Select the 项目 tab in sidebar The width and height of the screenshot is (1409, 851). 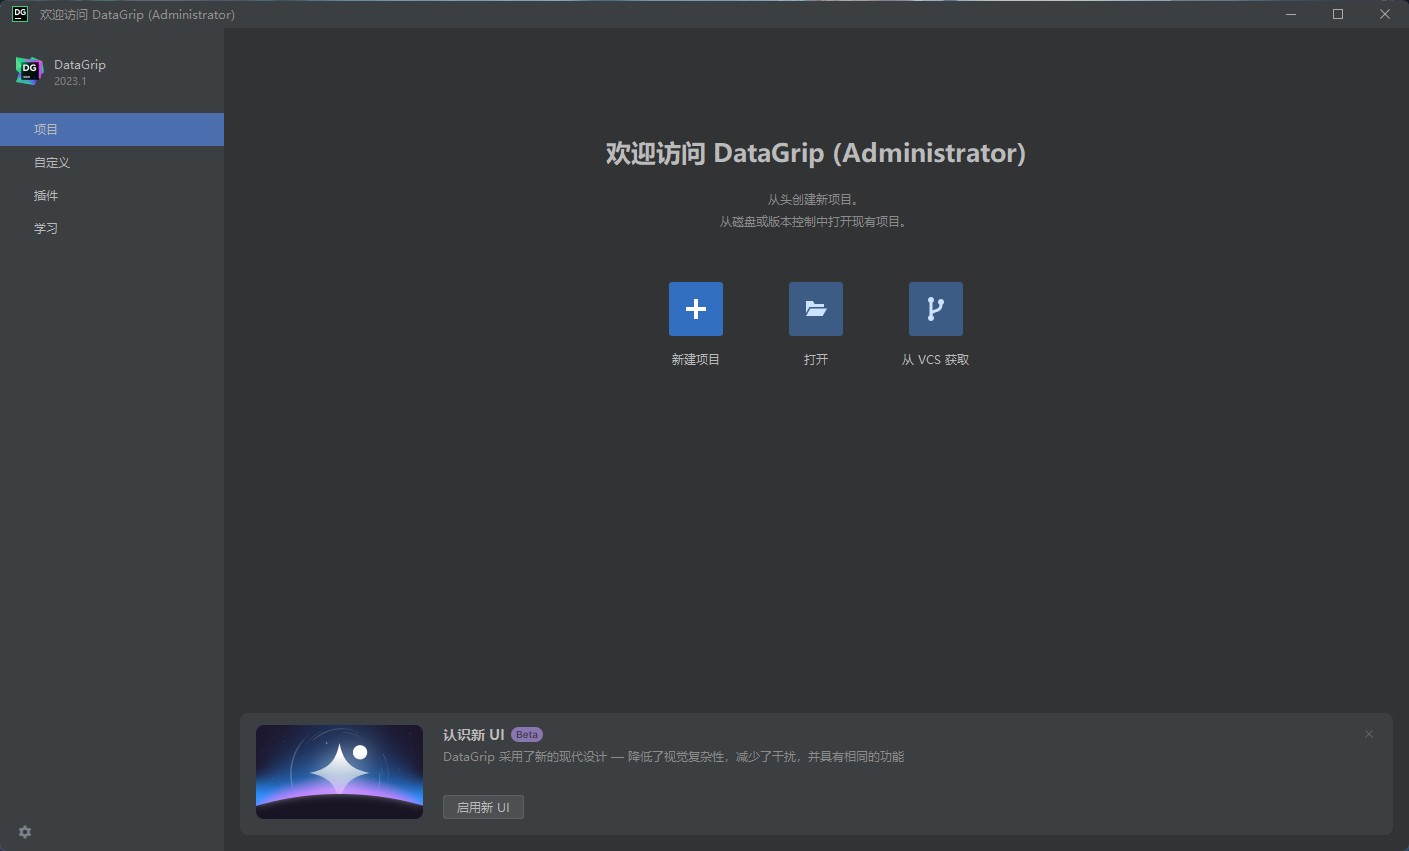[112, 129]
